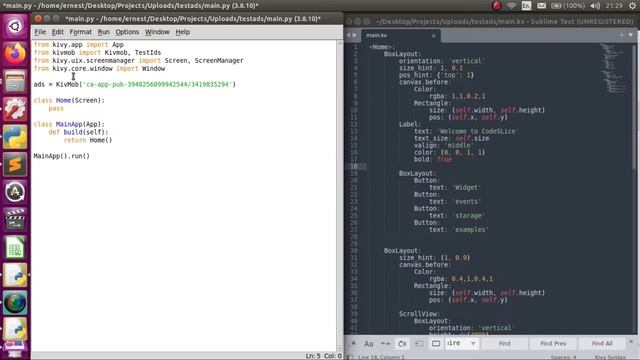Image resolution: width=640 pixels, height=360 pixels.
Task: Open LibreOffice Calc dock icon
Action: (15, 247)
